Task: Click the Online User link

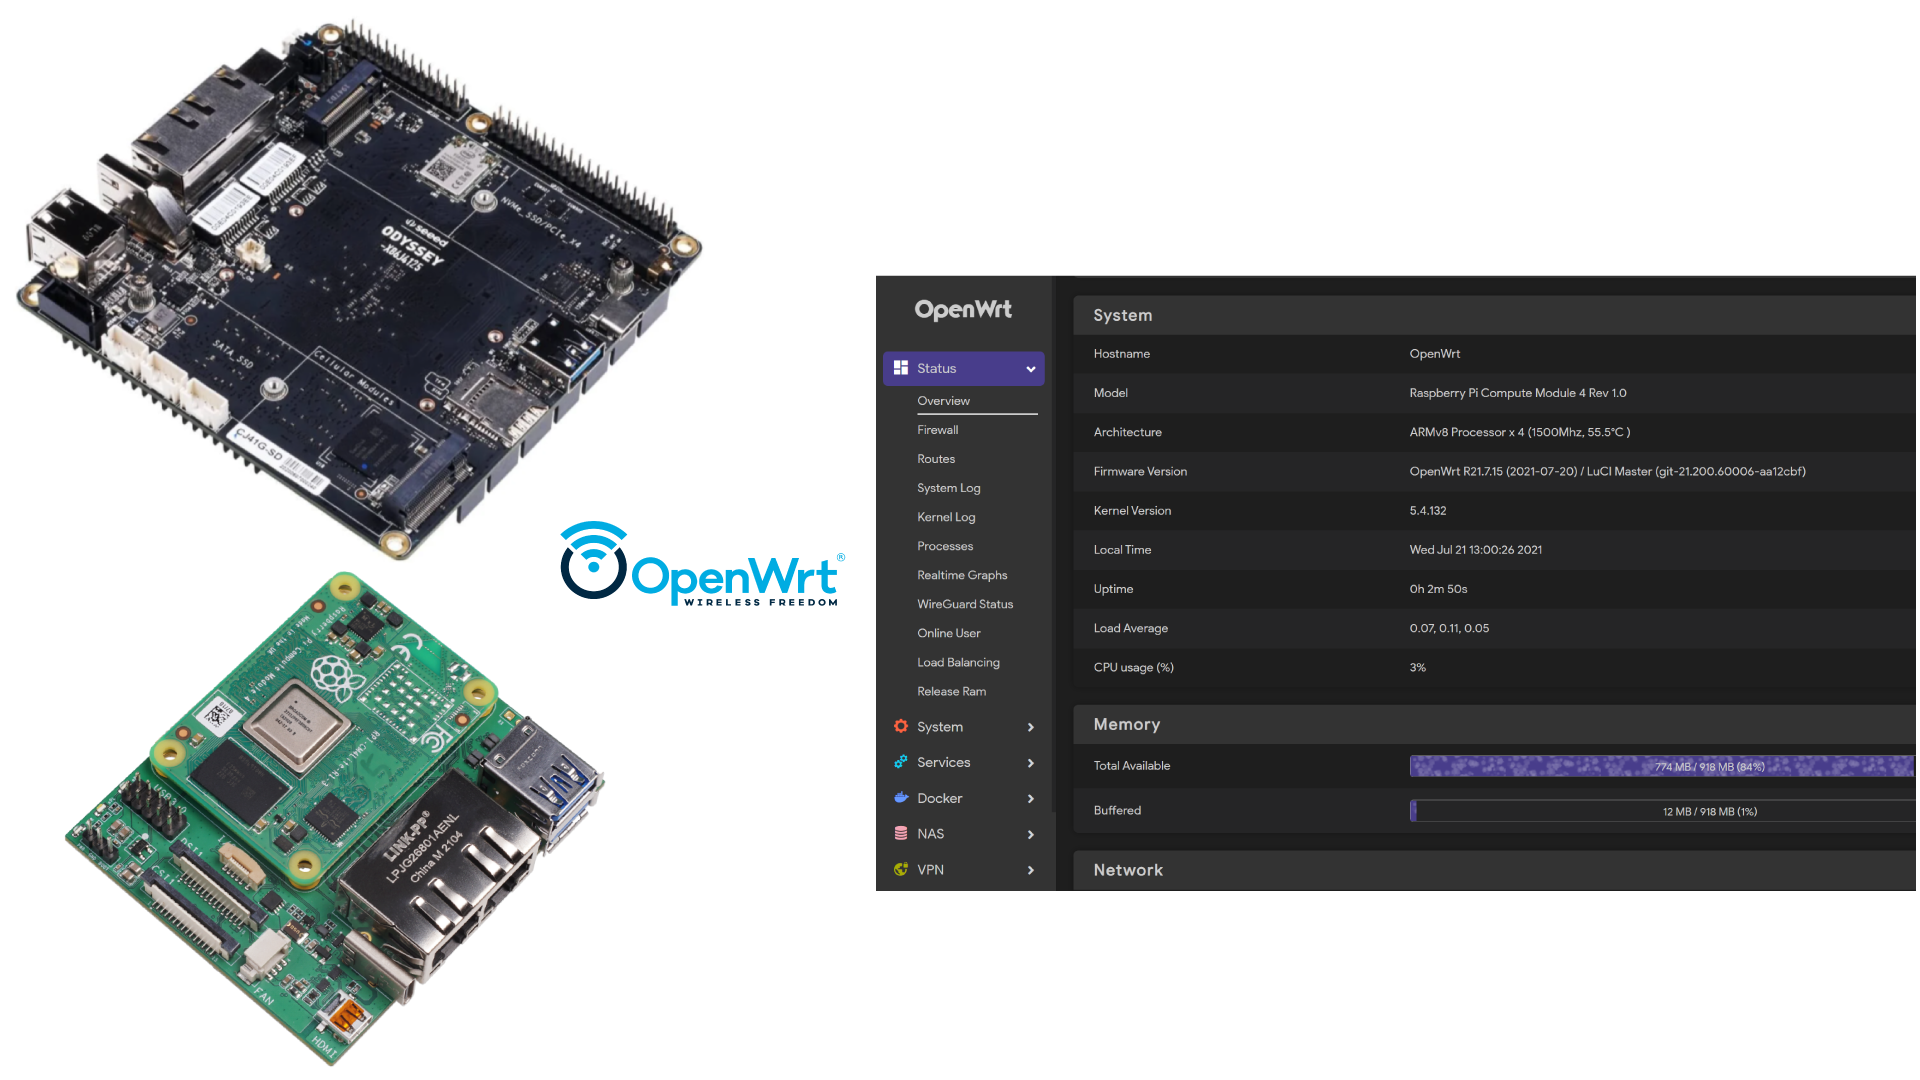Action: click(947, 633)
